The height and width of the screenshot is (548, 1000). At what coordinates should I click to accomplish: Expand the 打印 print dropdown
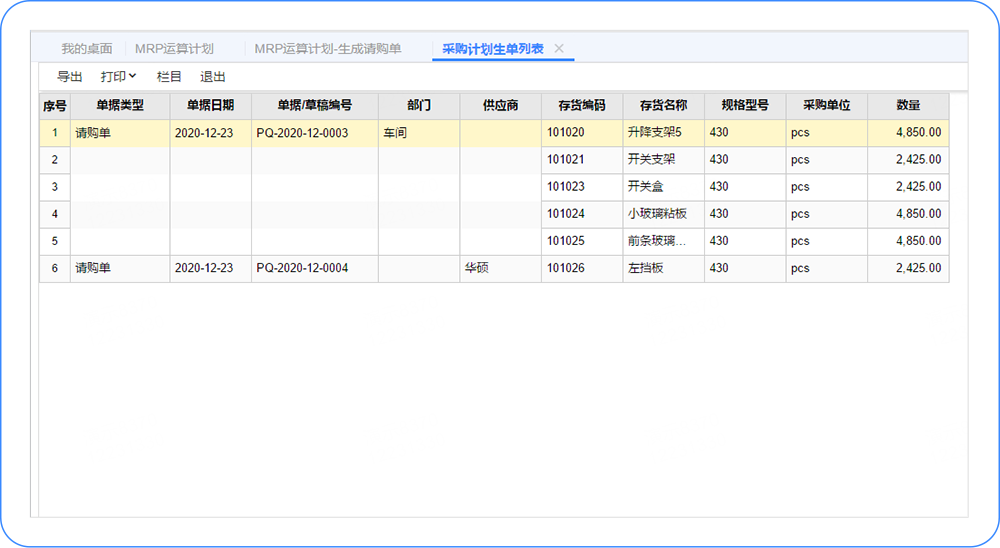pyautogui.click(x=119, y=76)
